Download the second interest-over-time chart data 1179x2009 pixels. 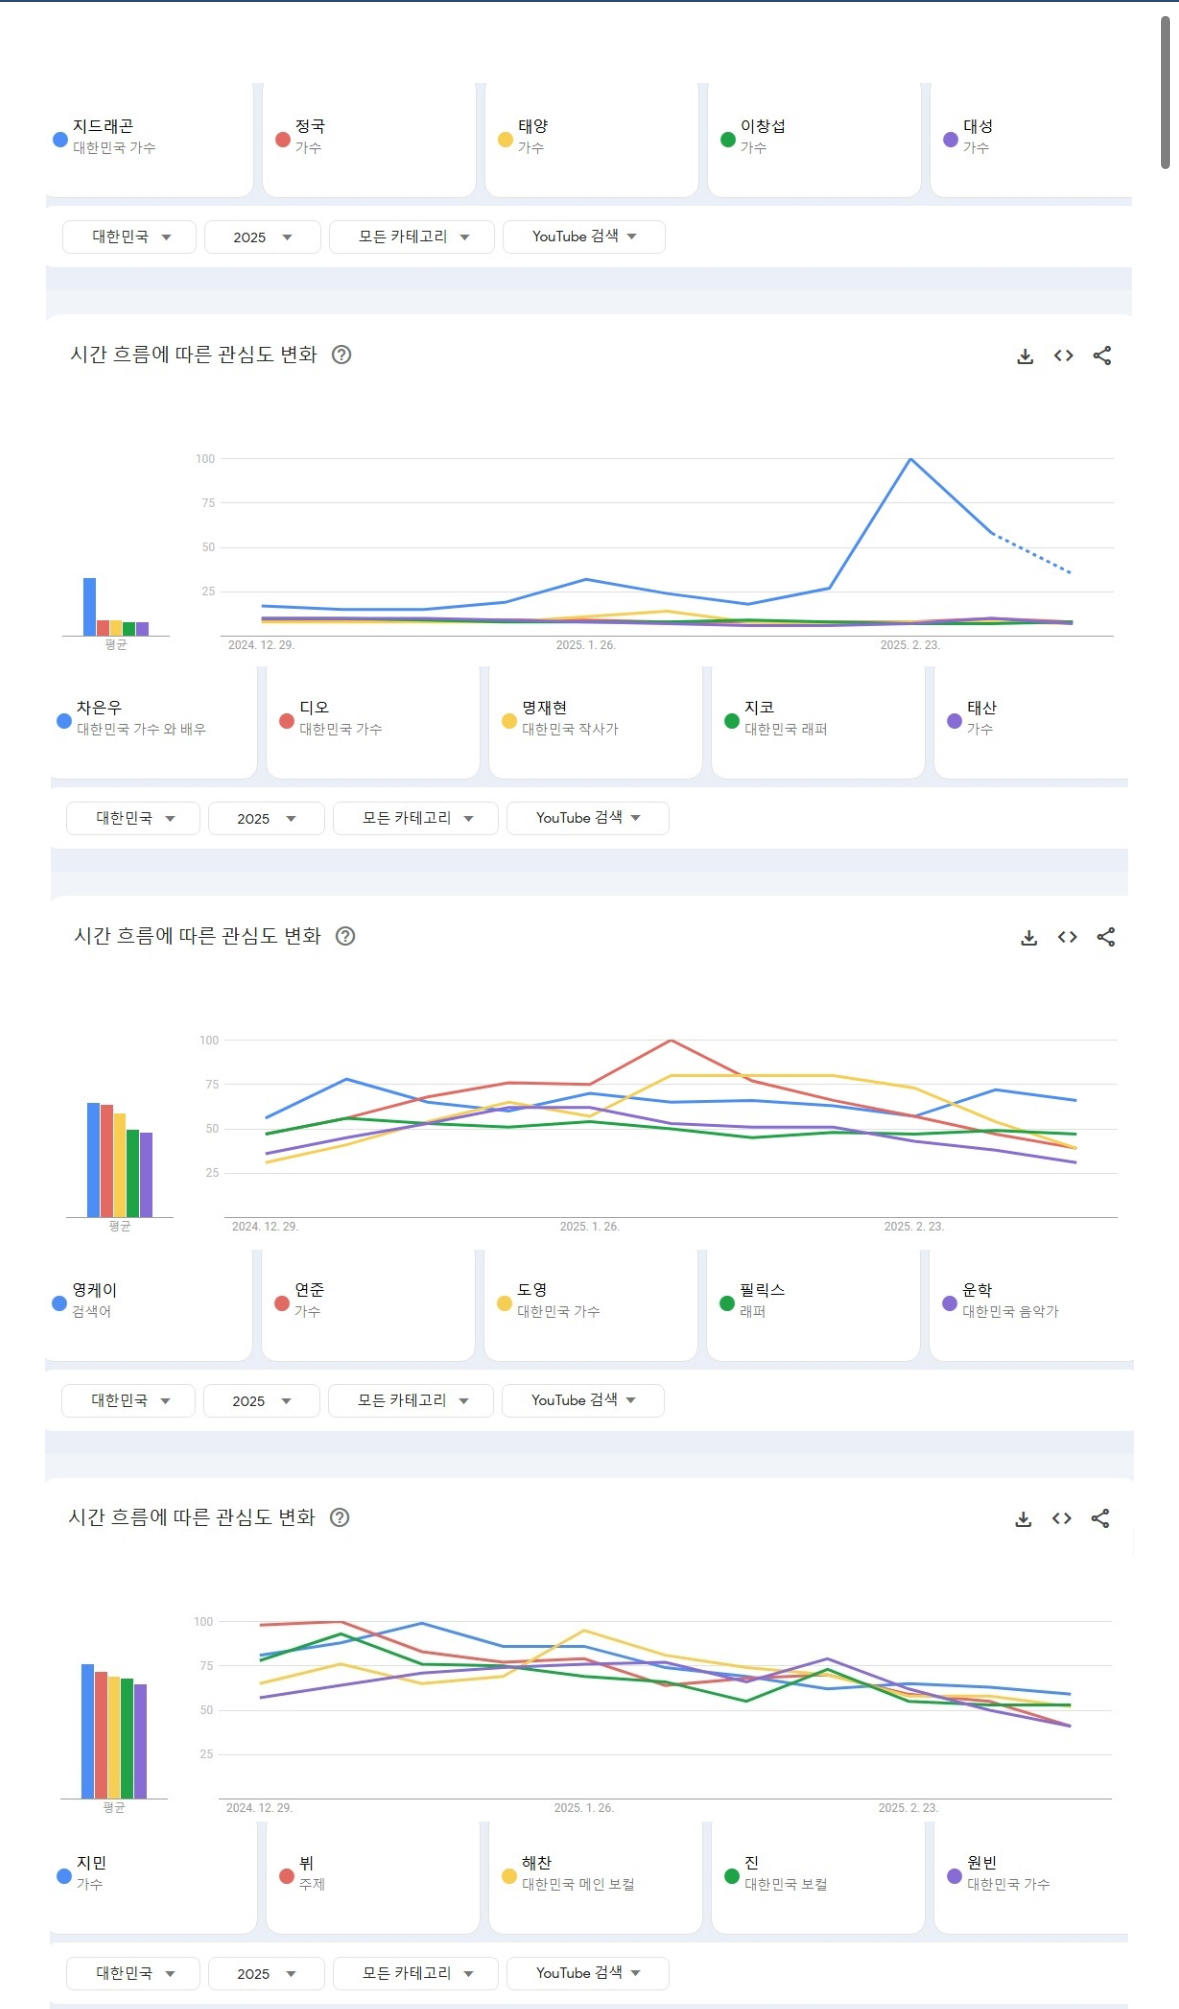tap(1029, 937)
